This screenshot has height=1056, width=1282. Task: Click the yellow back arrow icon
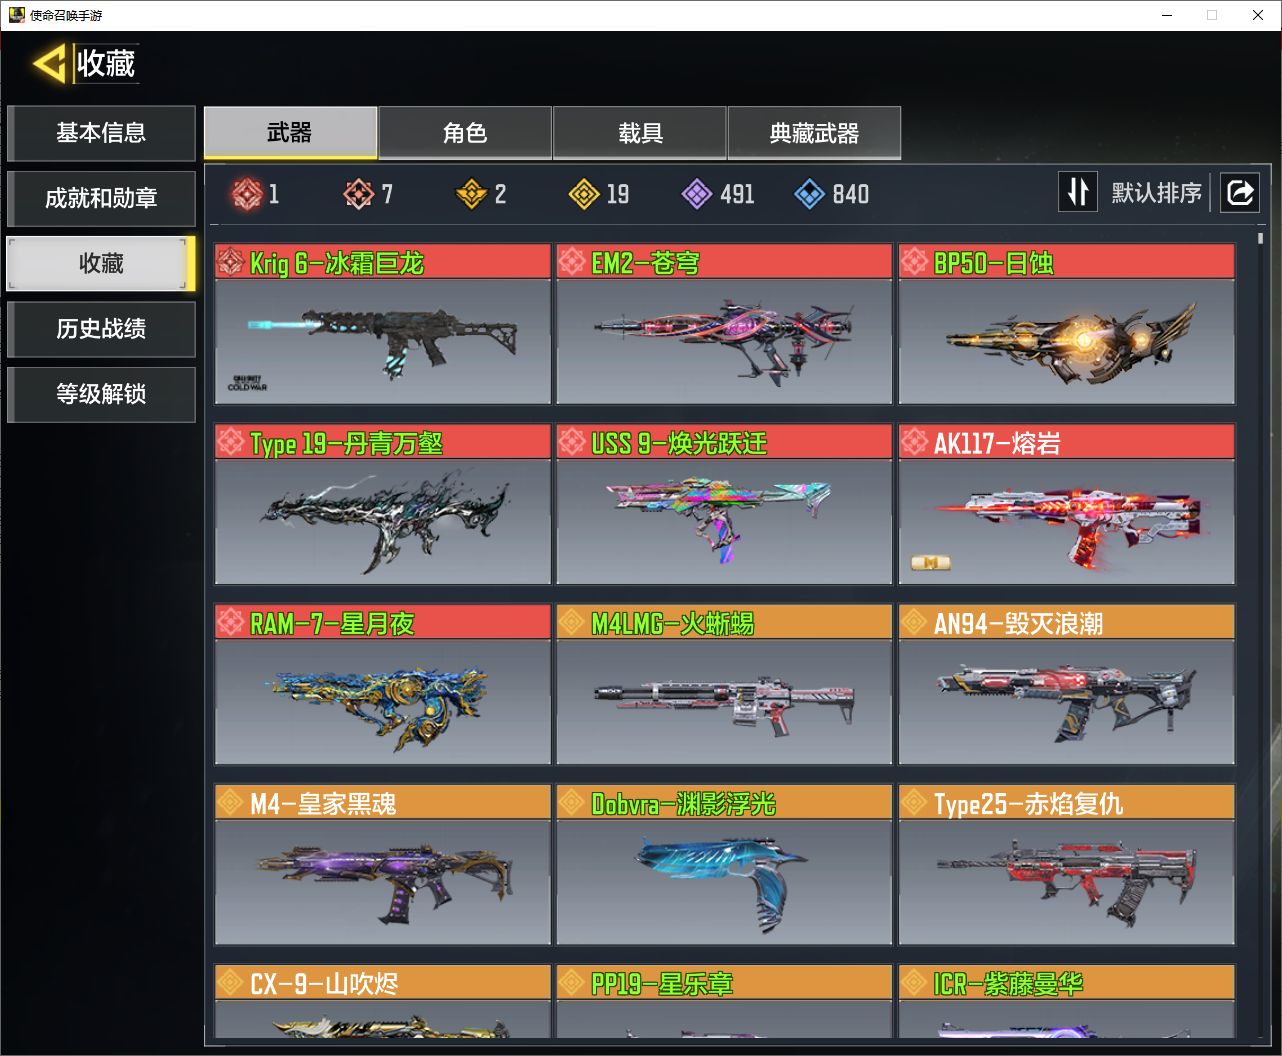50,64
